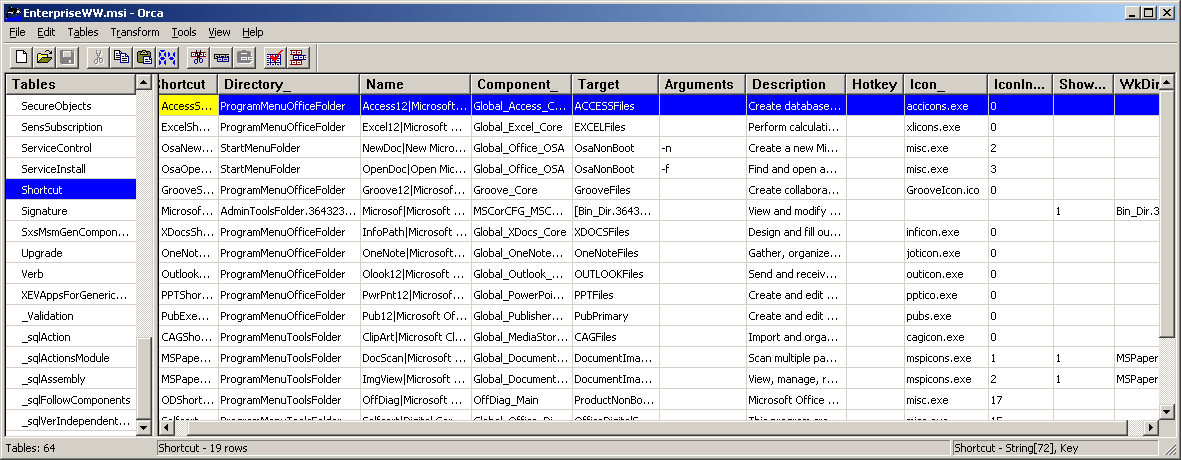Click the Name column header
1181x460 pixels.
pos(415,84)
